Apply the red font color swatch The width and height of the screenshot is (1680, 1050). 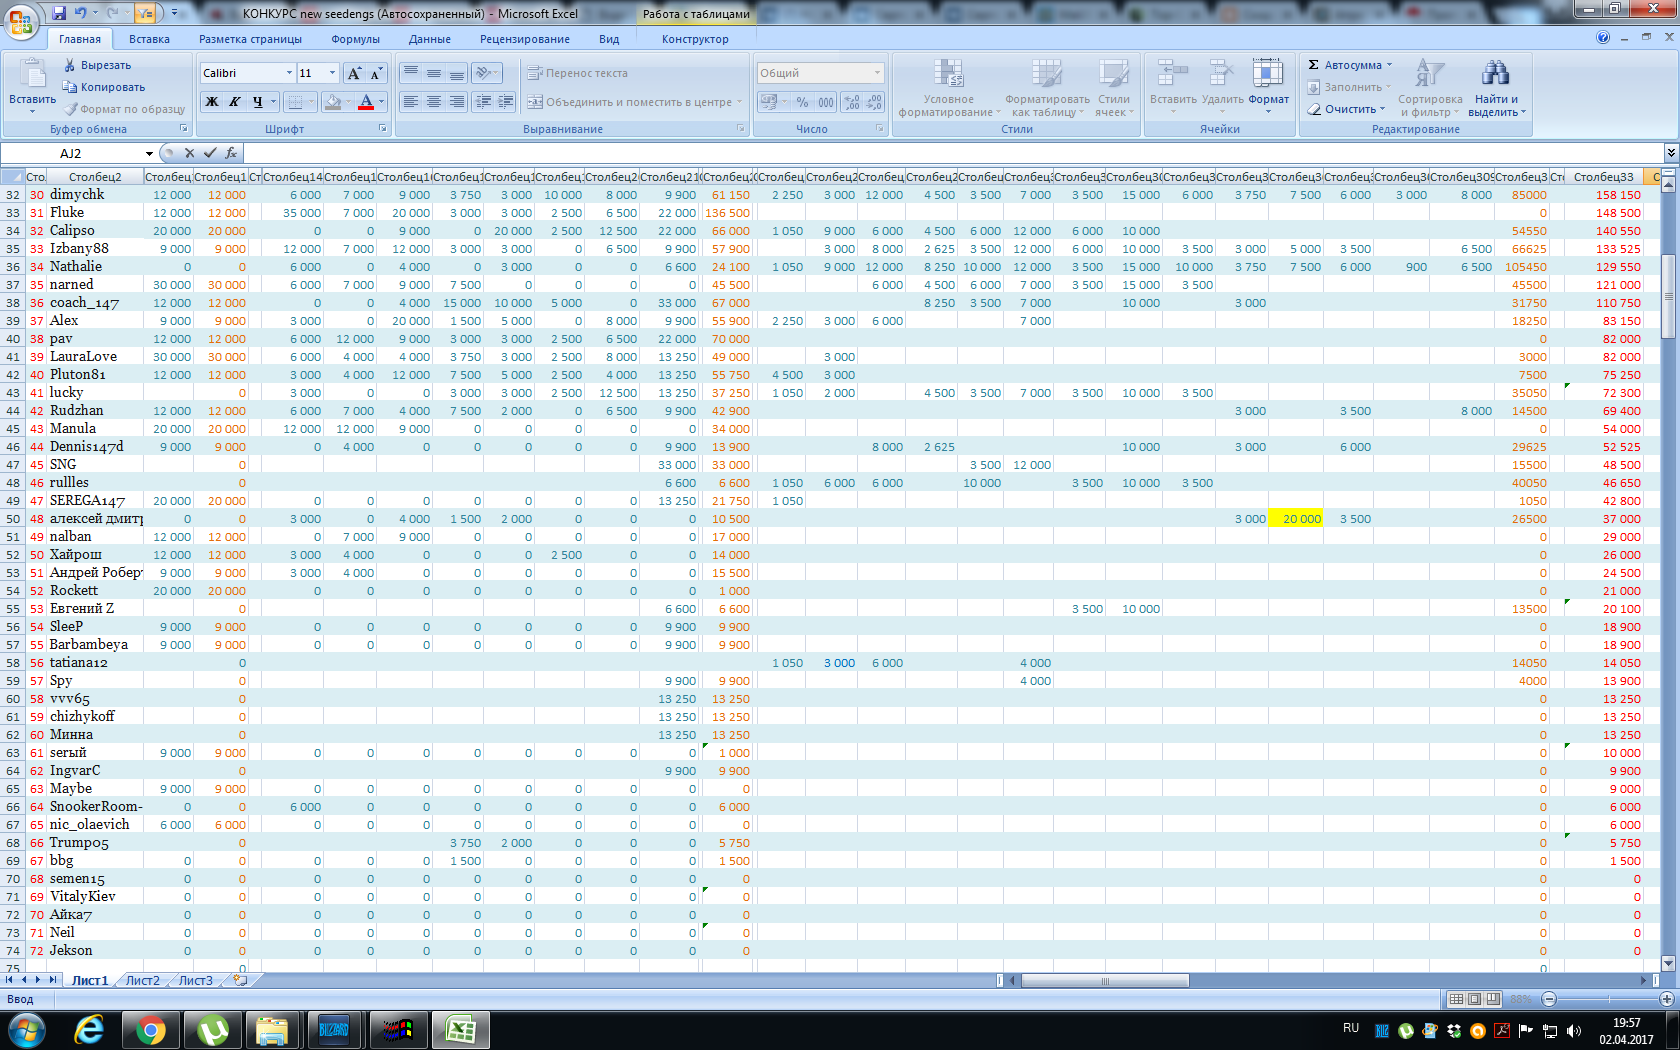point(366,102)
